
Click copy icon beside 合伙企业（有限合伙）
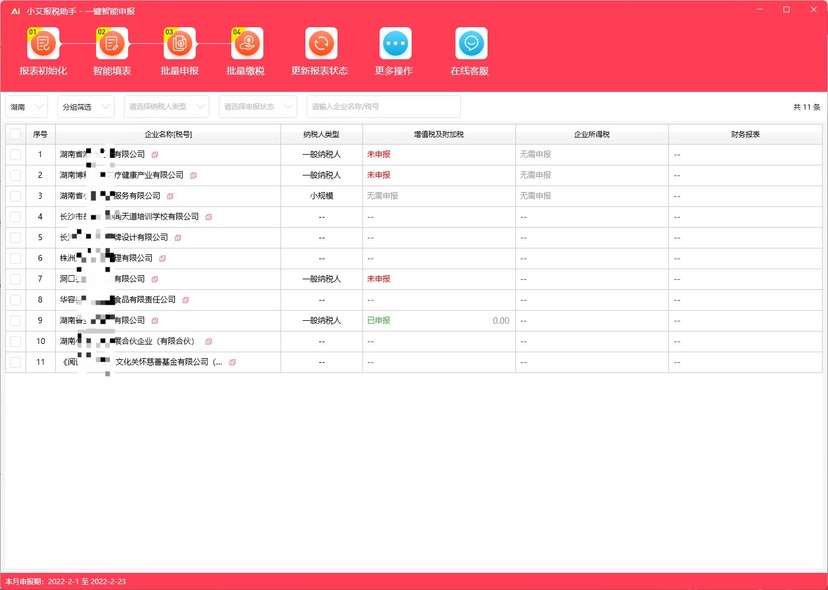coord(209,342)
